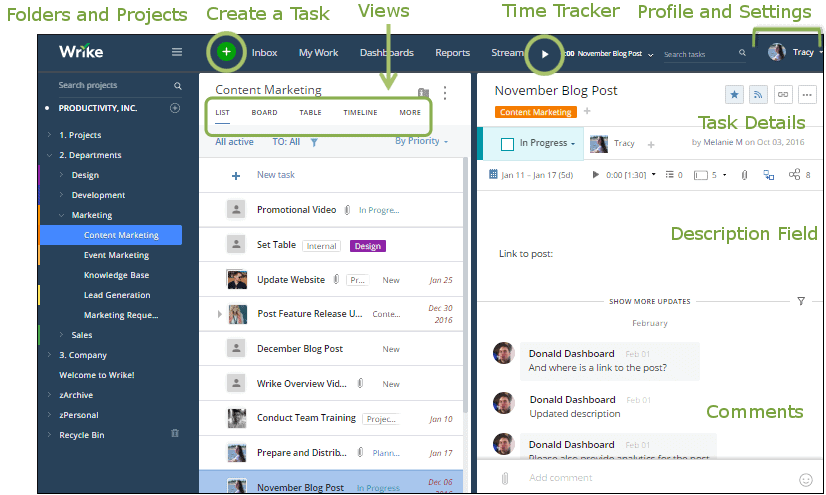Filter the updates stream funnel icon

(801, 301)
